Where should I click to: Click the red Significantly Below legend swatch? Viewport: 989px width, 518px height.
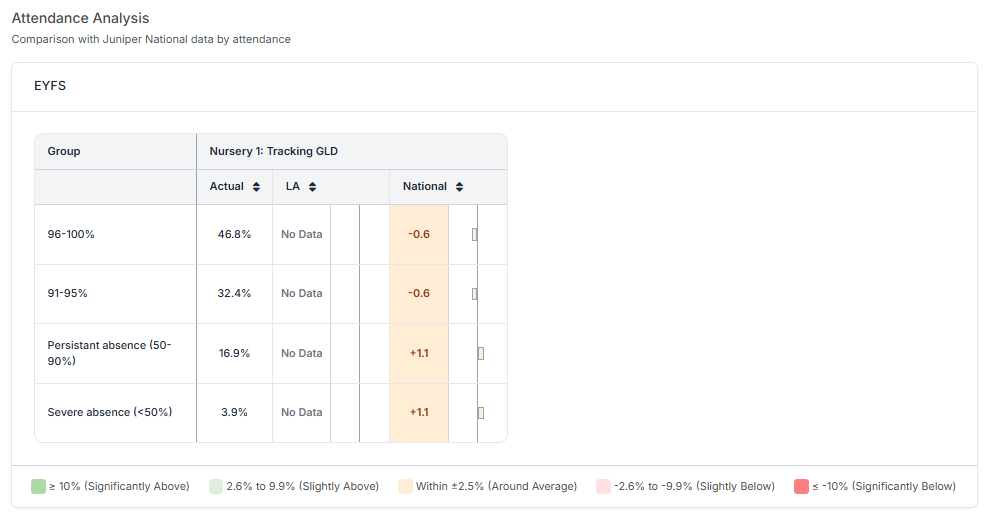click(800, 486)
